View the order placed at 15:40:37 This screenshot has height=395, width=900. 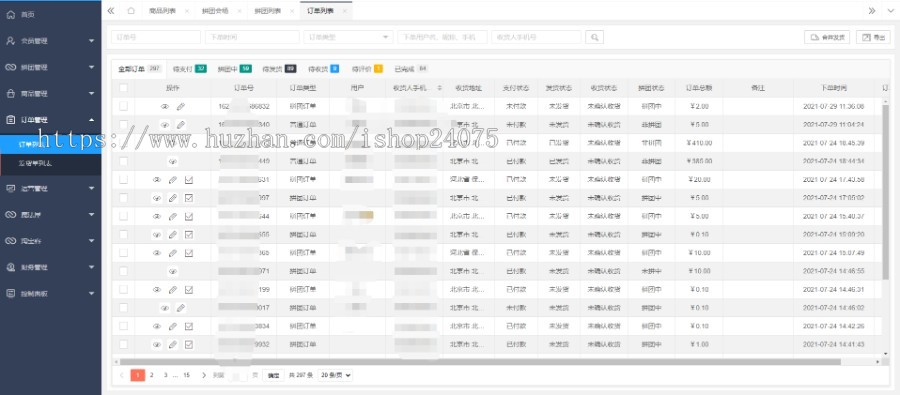pyautogui.click(x=157, y=216)
